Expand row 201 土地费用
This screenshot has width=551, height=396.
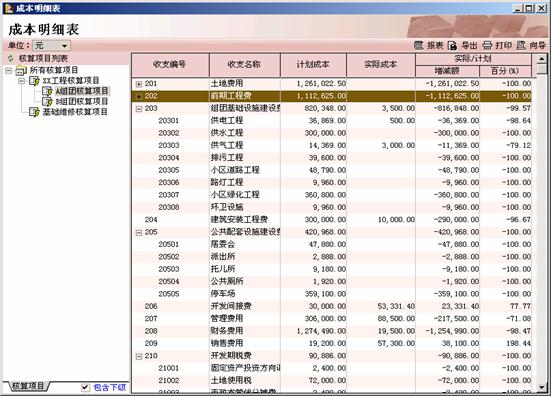point(139,84)
